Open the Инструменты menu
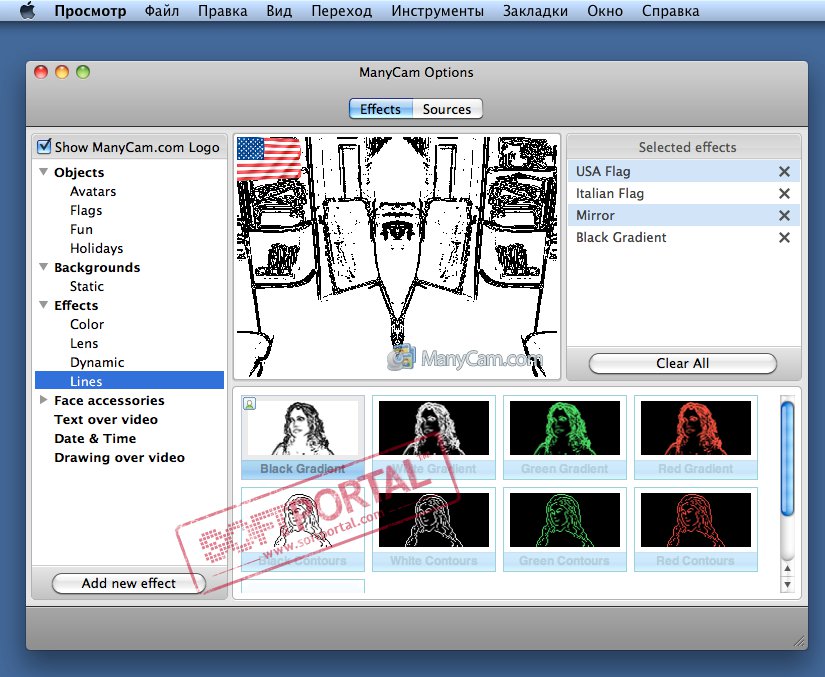This screenshot has height=677, width=825. click(437, 11)
